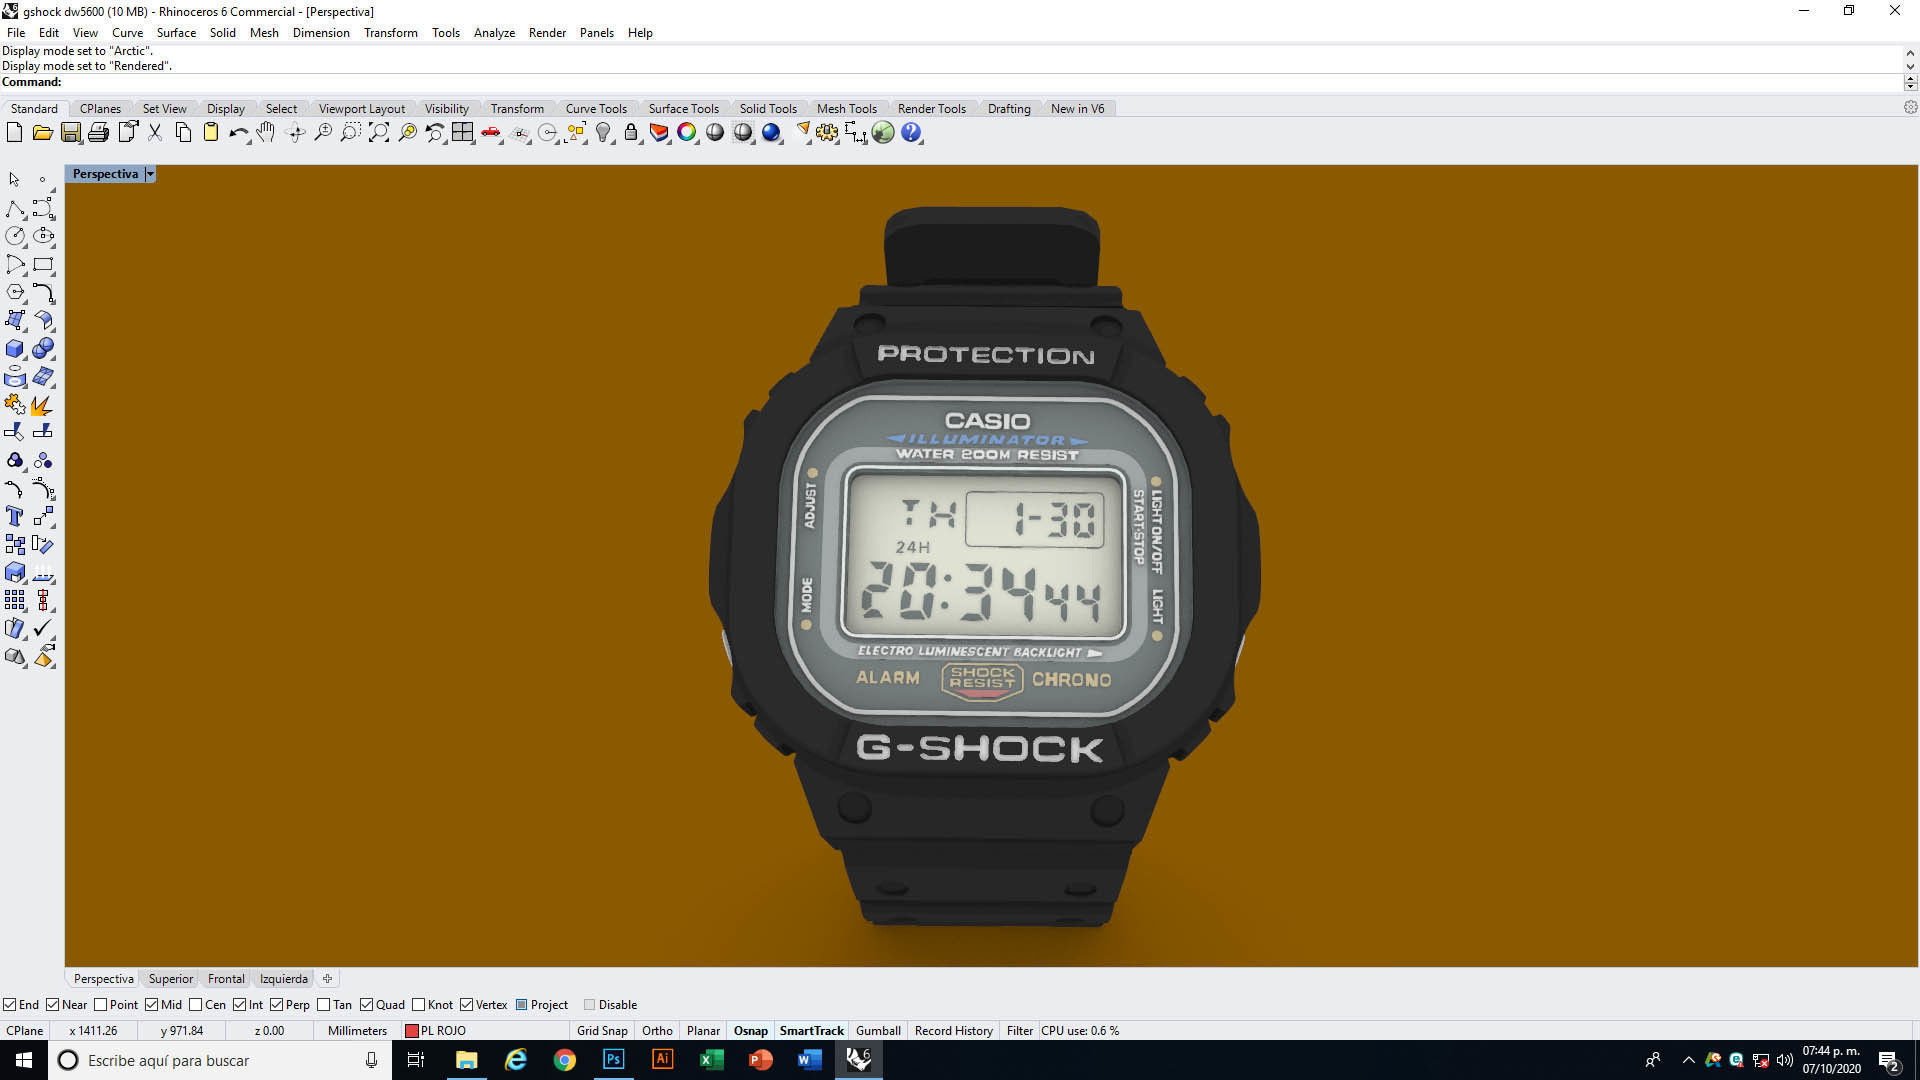
Task: Open the Windows Start menu
Action: pyautogui.click(x=24, y=1059)
